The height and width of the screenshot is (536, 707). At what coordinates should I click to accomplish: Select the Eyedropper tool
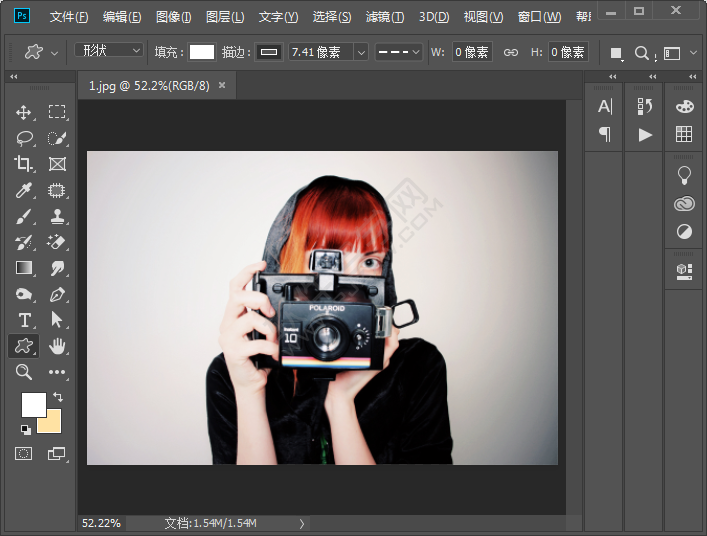coord(24,190)
